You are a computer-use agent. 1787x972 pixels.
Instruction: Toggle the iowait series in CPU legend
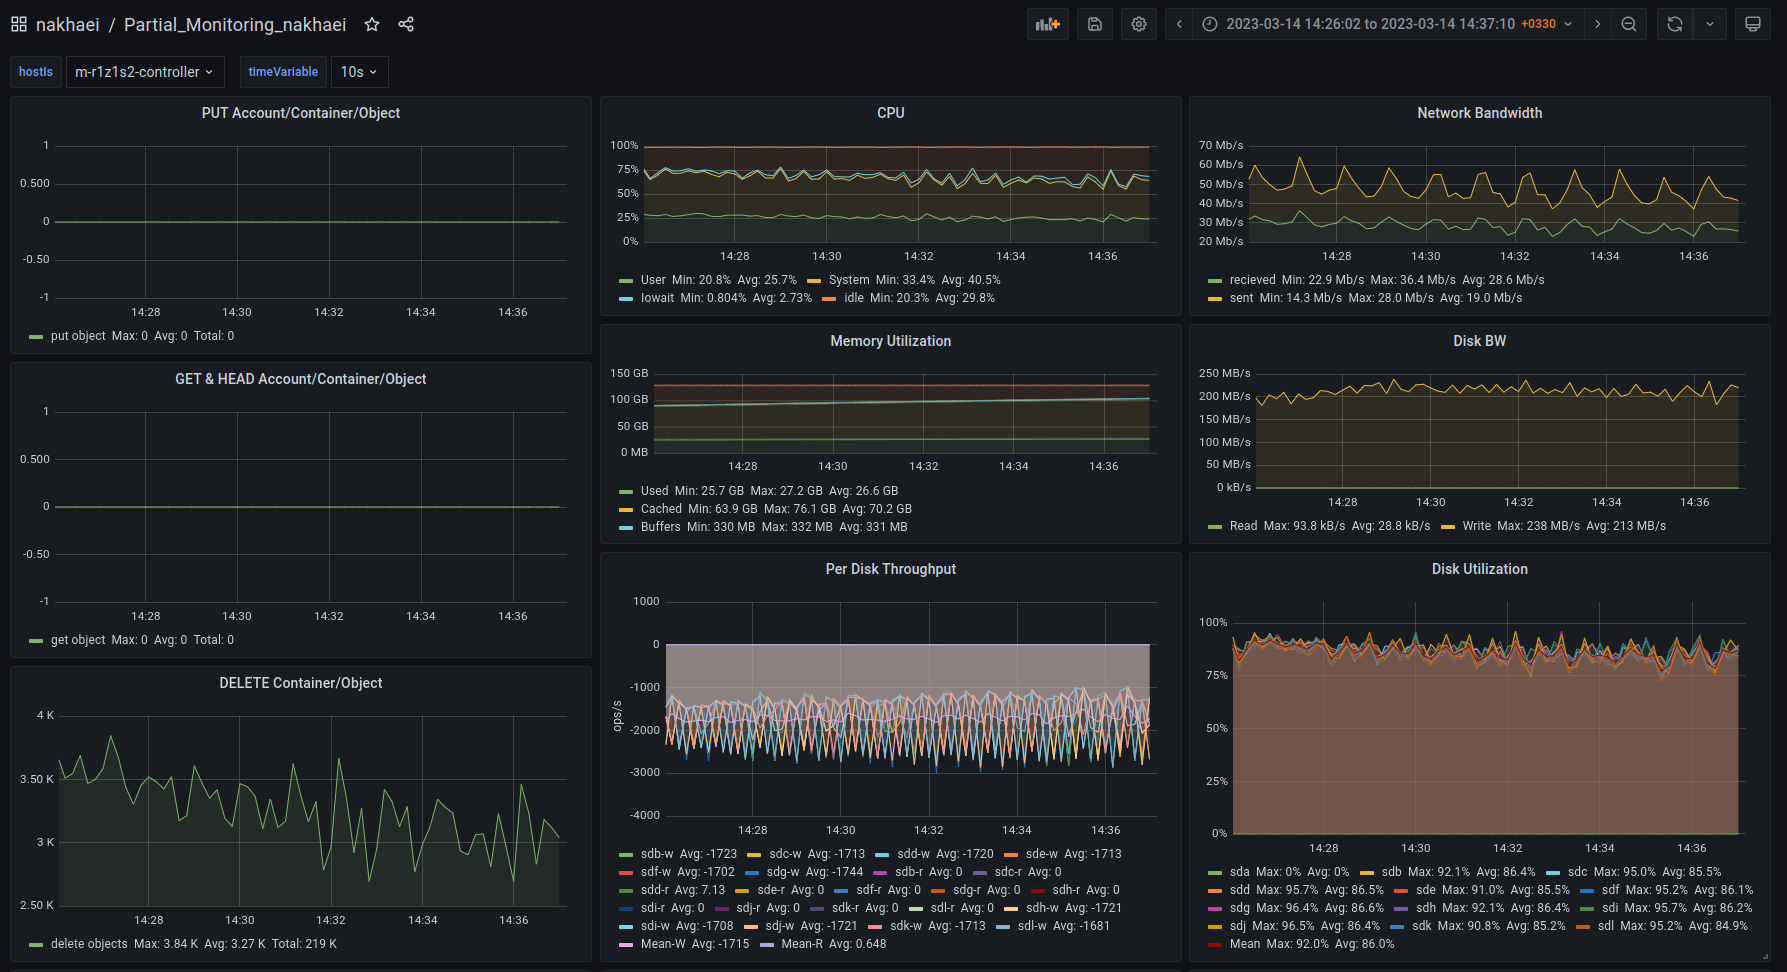click(657, 298)
